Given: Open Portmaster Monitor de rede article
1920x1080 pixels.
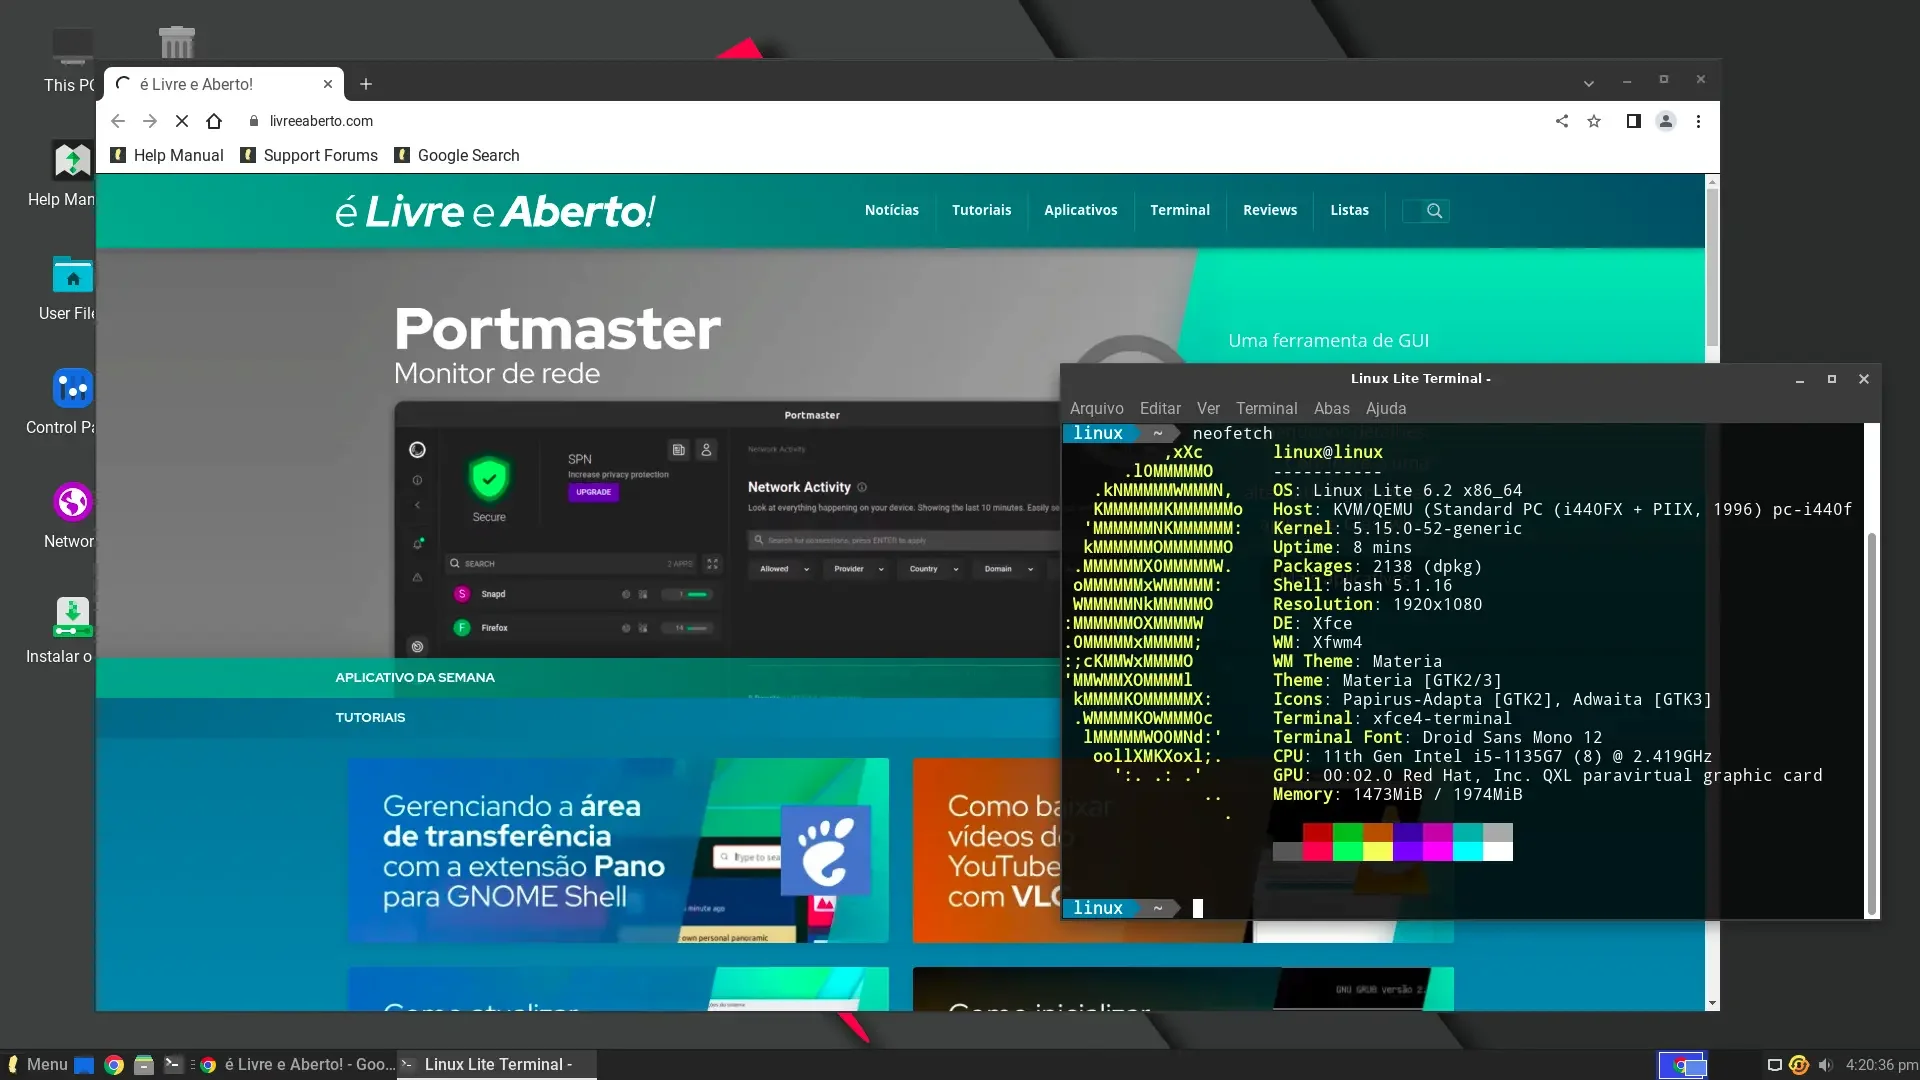Looking at the screenshot, I should [x=557, y=345].
